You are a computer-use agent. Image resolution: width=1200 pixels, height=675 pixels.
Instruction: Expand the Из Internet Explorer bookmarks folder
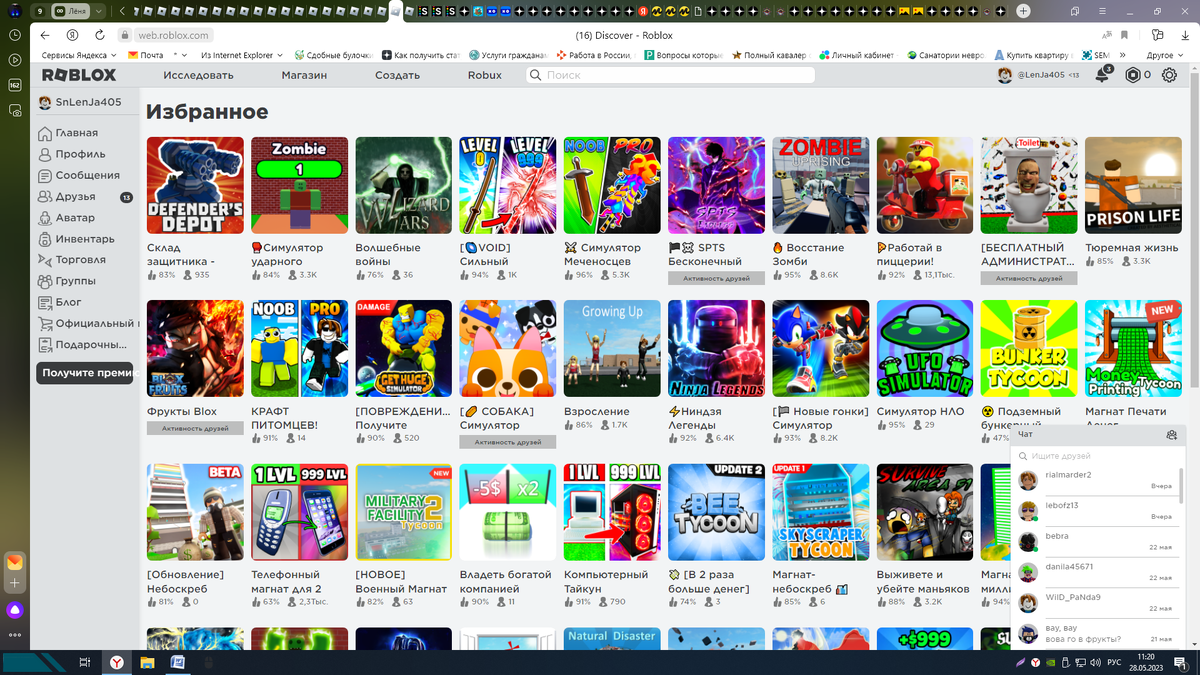[242, 55]
